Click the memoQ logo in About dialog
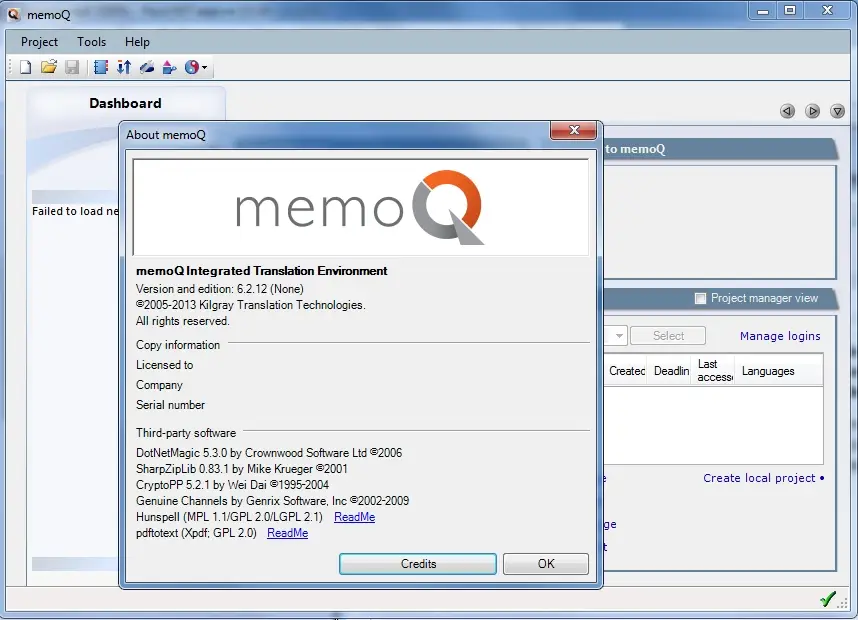This screenshot has width=858, height=620. (360, 207)
